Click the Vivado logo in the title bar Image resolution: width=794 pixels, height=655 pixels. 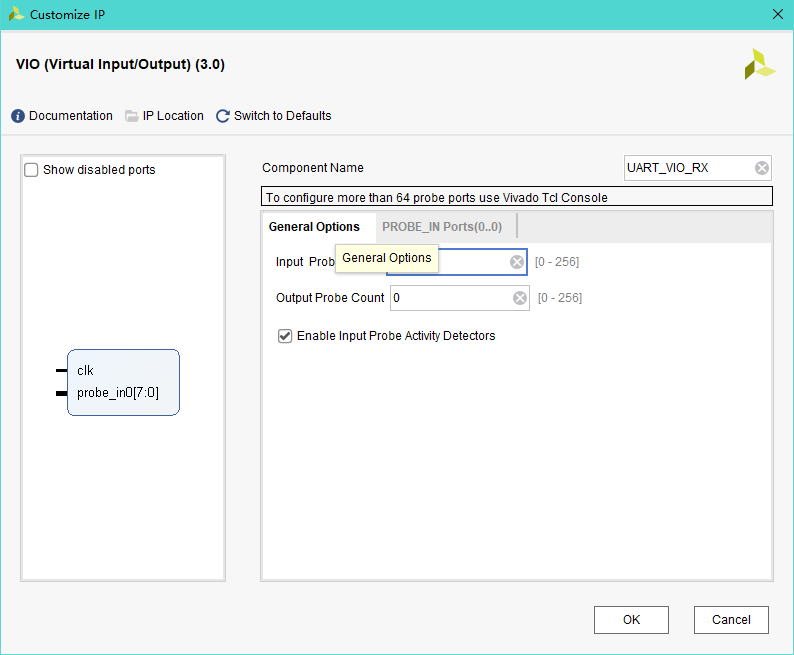[x=16, y=14]
